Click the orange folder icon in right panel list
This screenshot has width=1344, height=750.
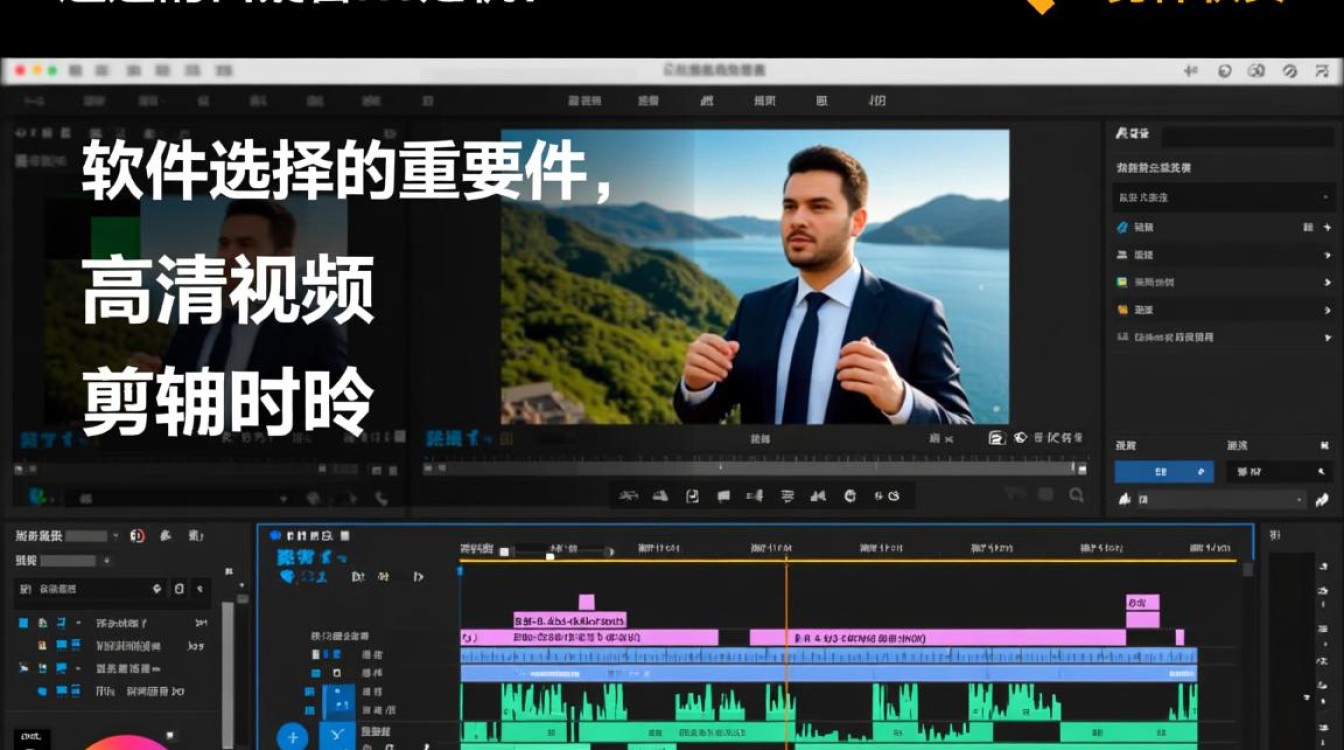[1122, 310]
